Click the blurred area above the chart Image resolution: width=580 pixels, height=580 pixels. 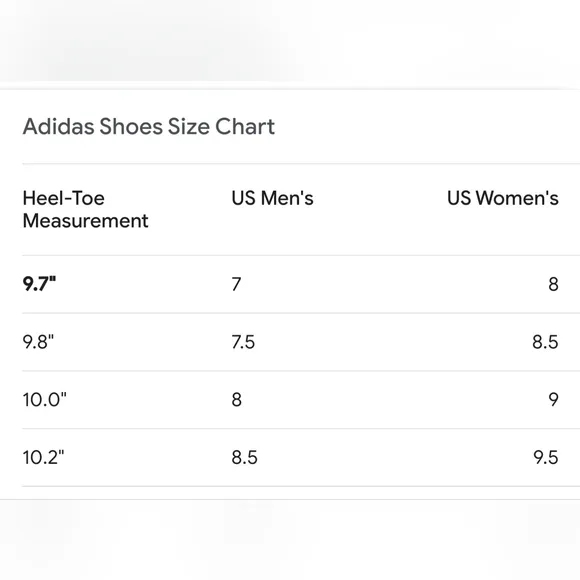pyautogui.click(x=290, y=41)
